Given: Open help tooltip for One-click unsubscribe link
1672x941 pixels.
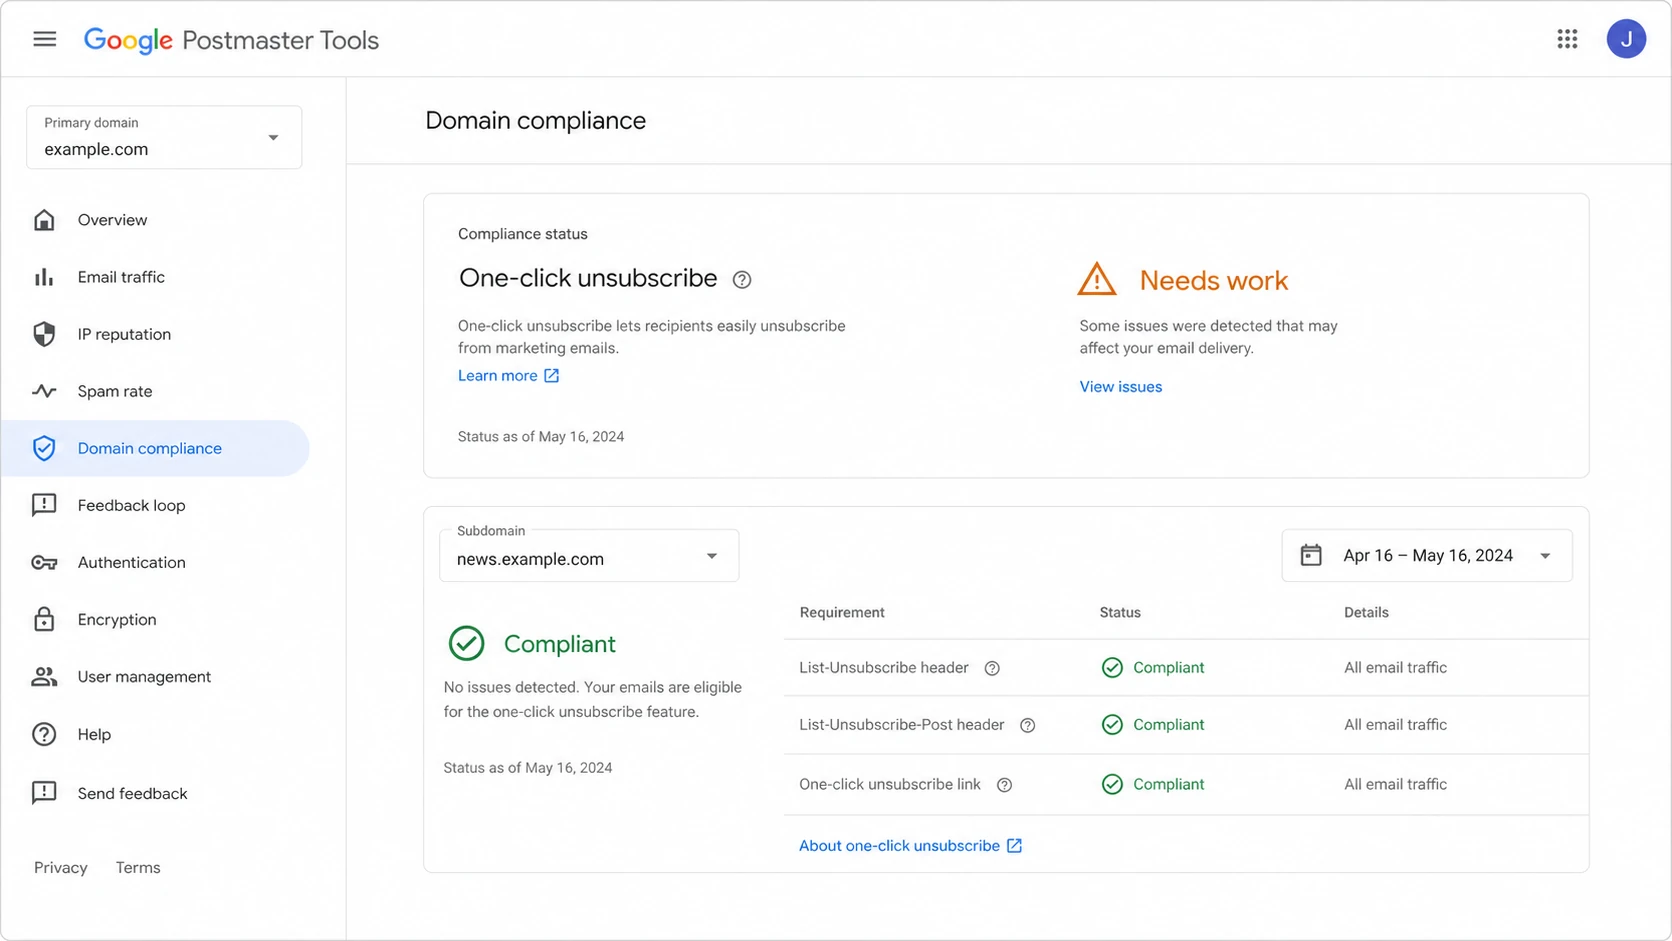Looking at the screenshot, I should coord(1005,785).
